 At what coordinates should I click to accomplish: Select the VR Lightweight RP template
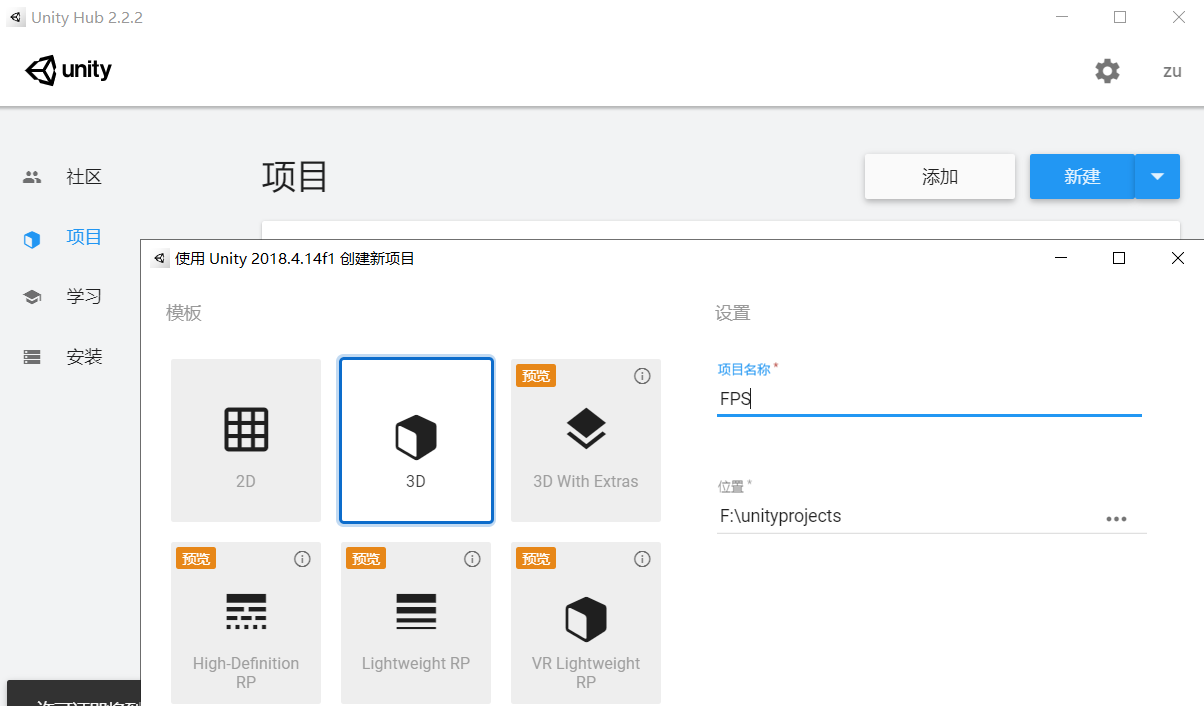(585, 622)
